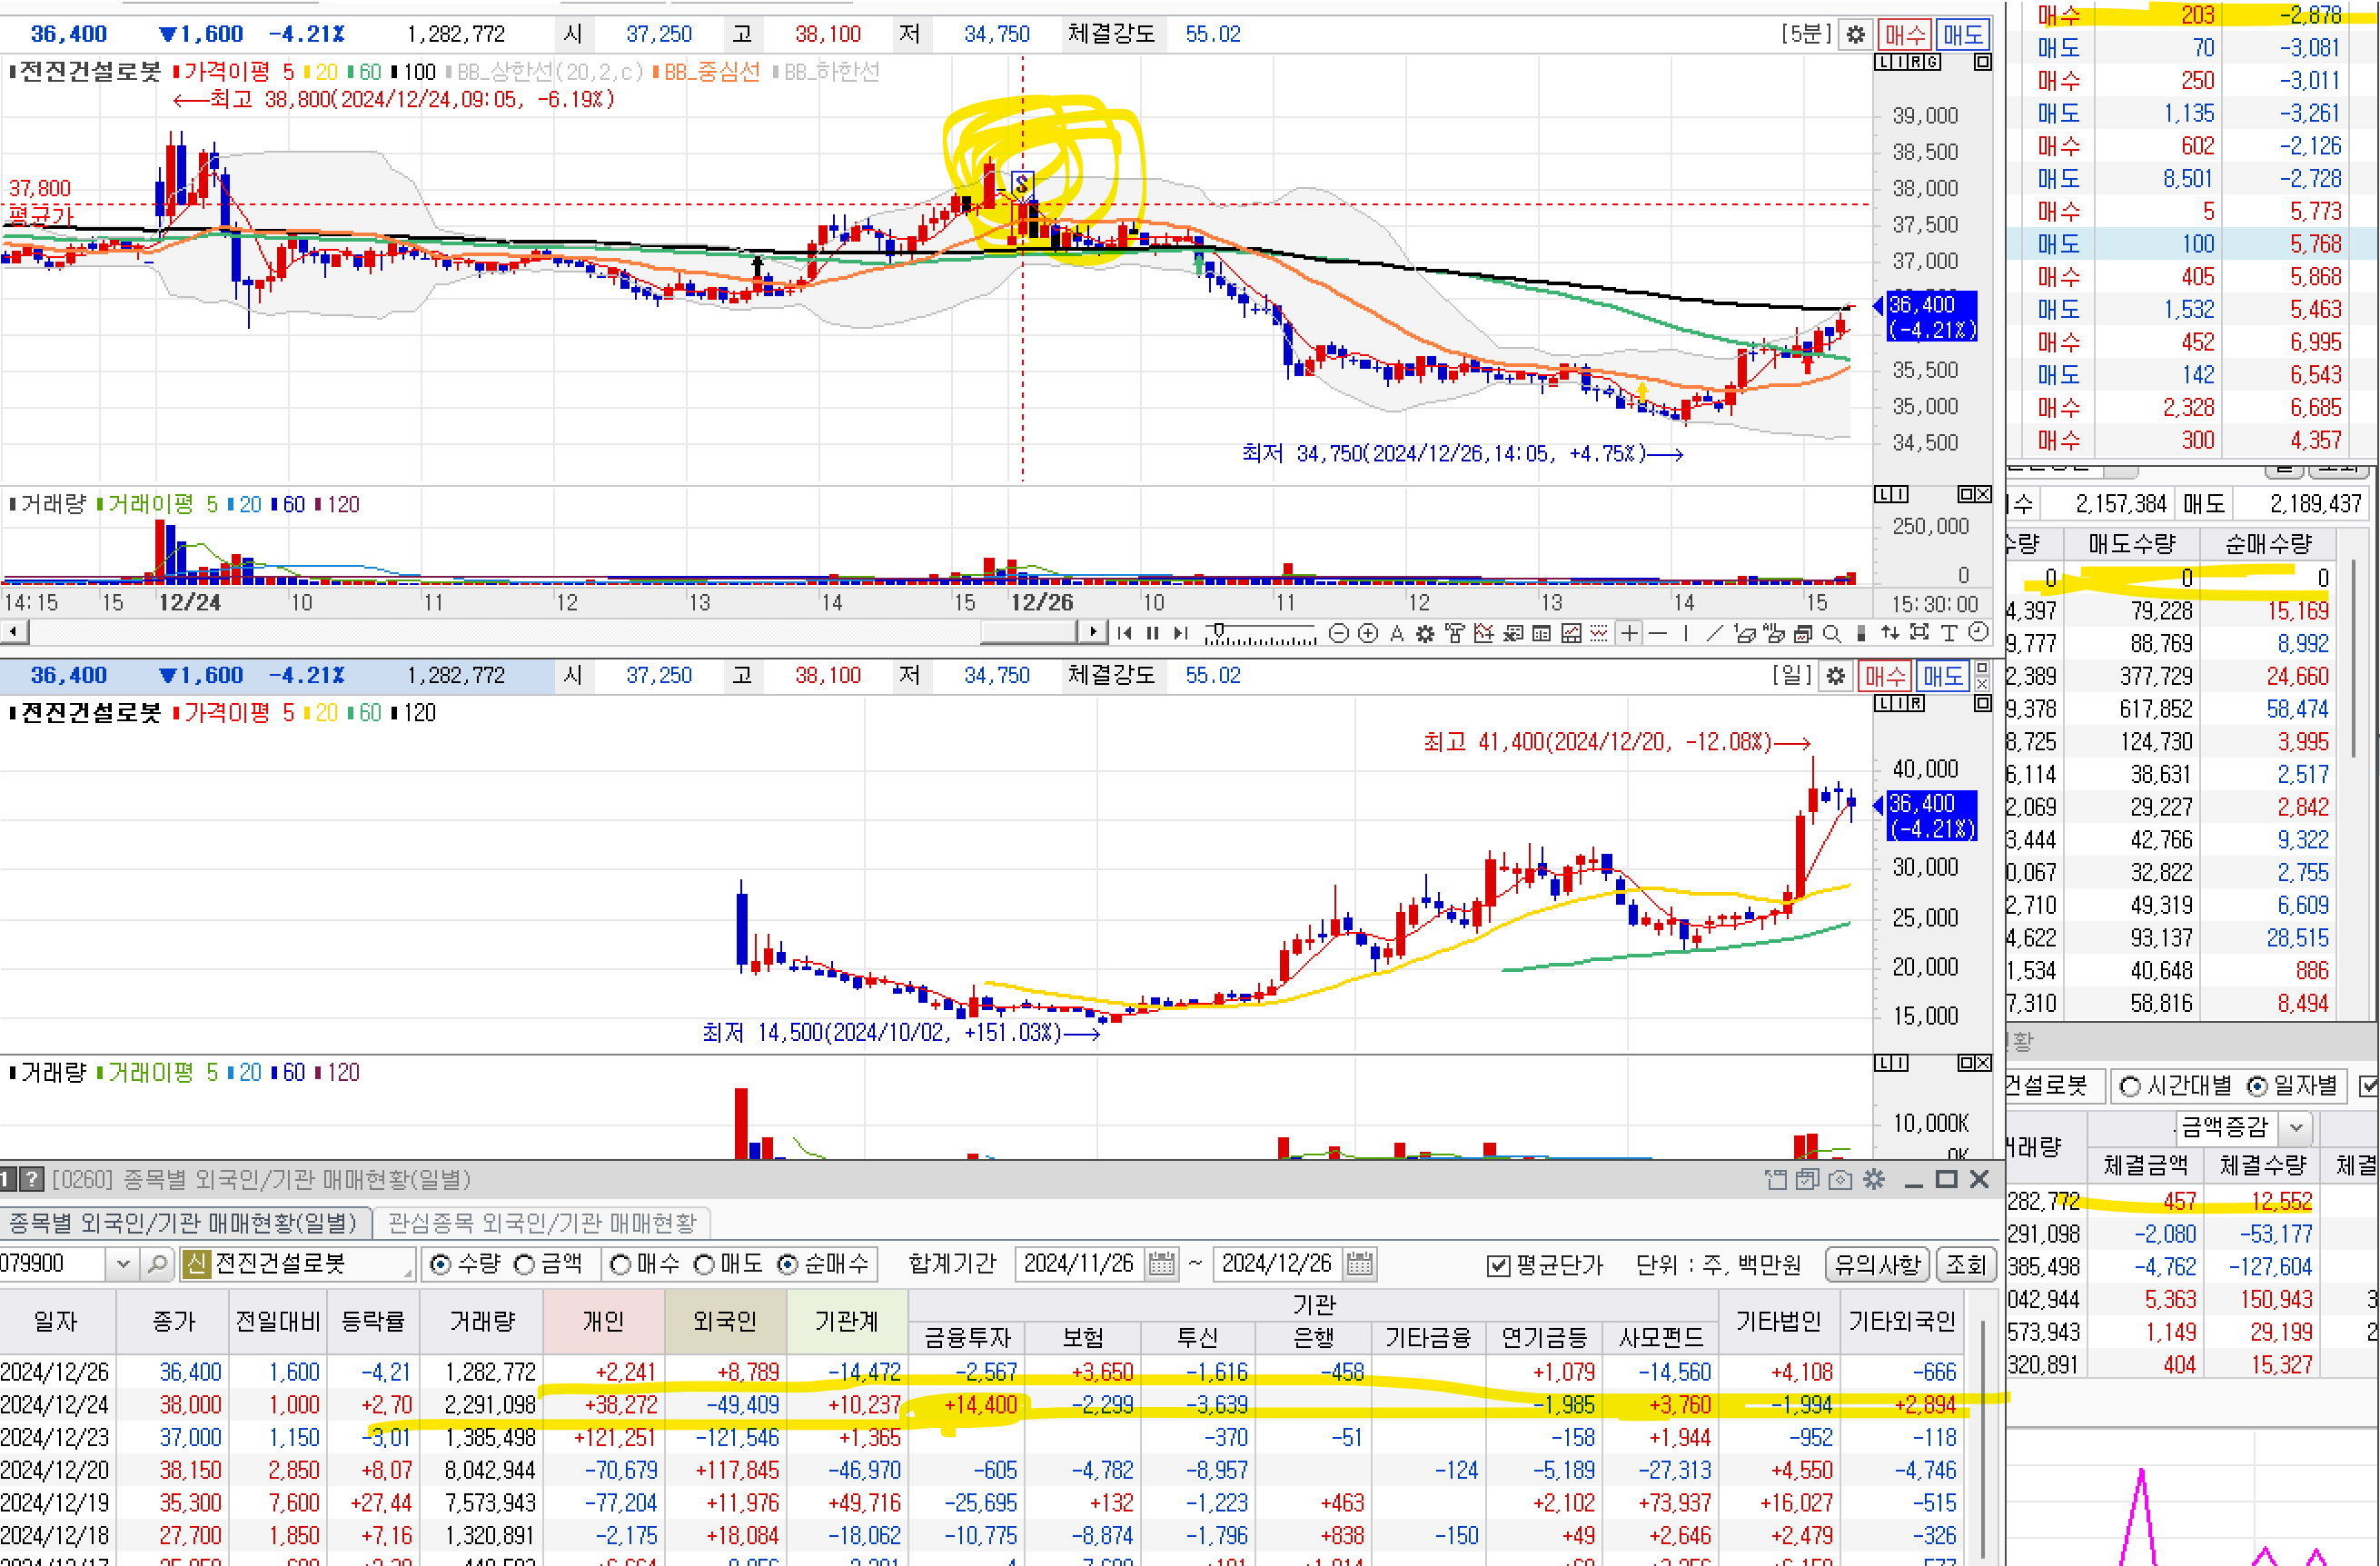Click the 유의사항 notice button
Viewport: 2380px width, 1566px height.
[x=1877, y=1264]
